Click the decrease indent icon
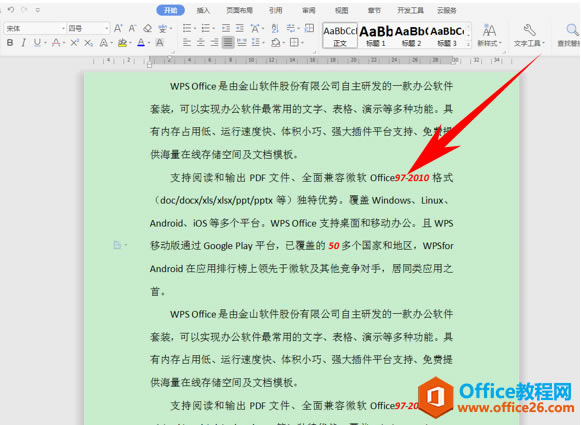The image size is (581, 425). [x=226, y=28]
